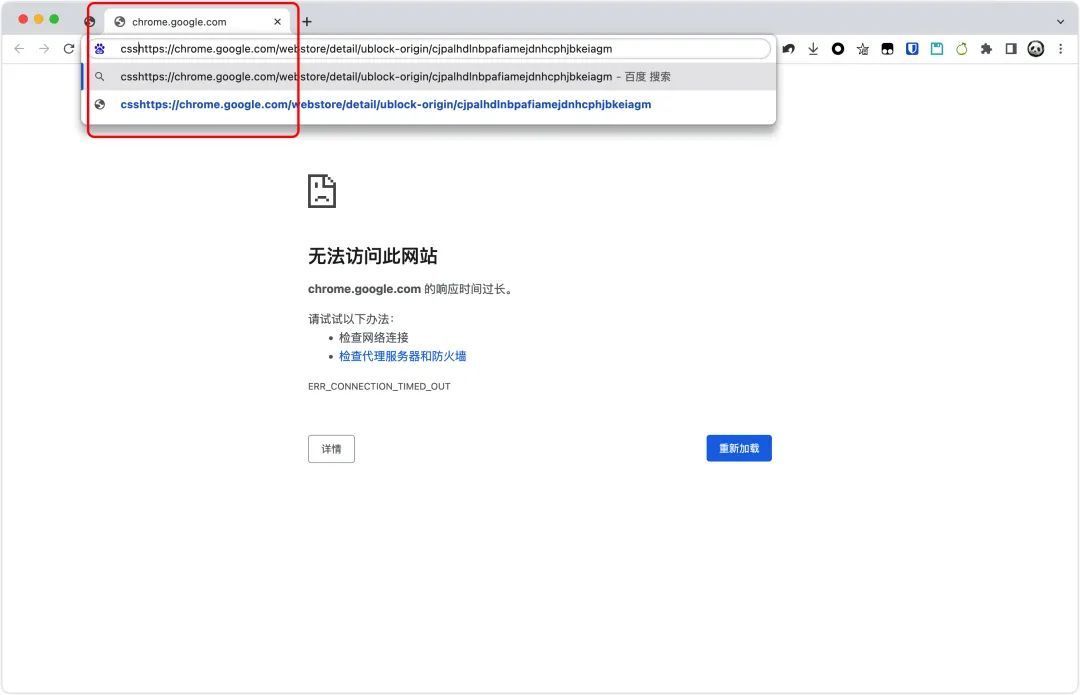Click the magnifier icon in first suggestion
This screenshot has width=1080, height=695.
pos(100,76)
